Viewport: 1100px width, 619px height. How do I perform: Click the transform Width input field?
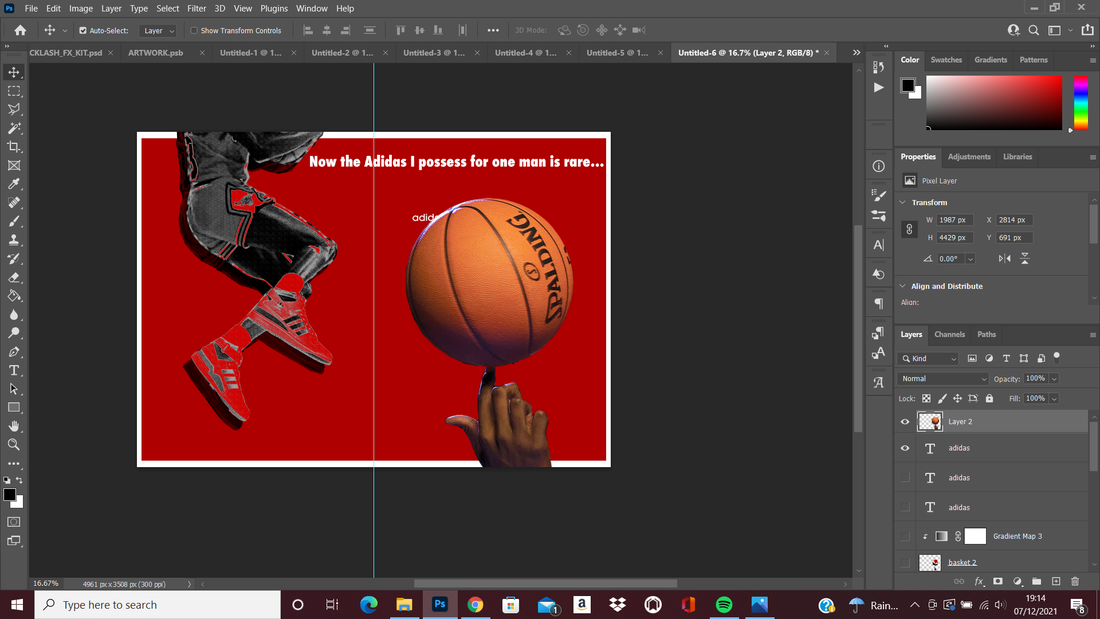[954, 220]
